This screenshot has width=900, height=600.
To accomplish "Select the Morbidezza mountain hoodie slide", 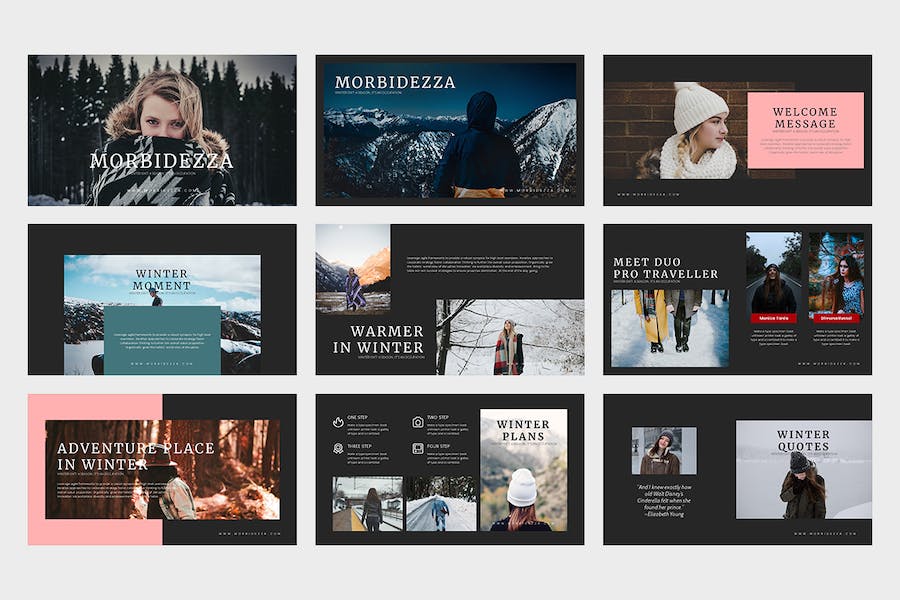I will tap(450, 130).
